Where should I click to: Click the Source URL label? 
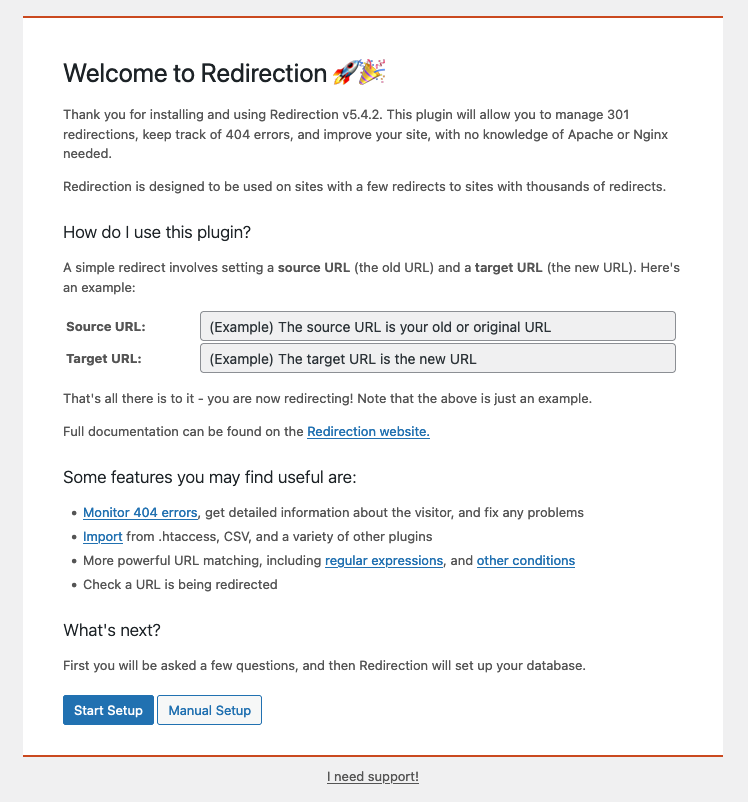click(x=106, y=326)
